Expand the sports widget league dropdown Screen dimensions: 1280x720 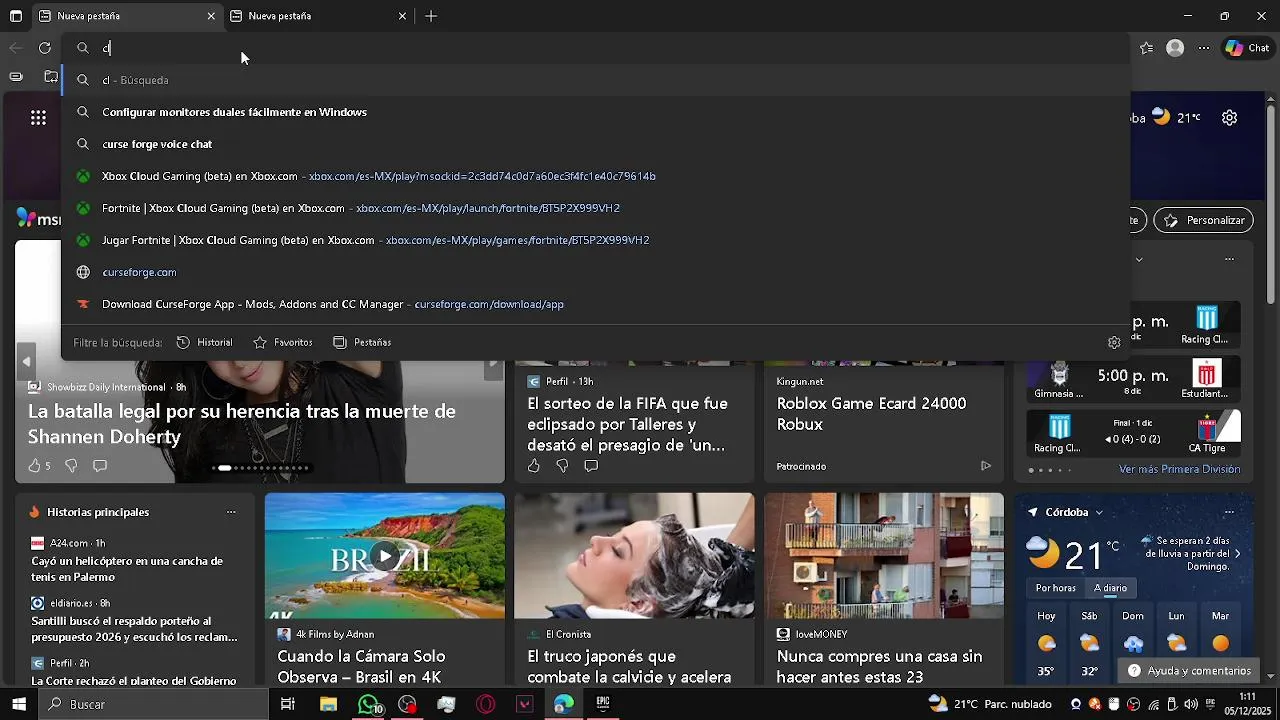(x=1139, y=259)
